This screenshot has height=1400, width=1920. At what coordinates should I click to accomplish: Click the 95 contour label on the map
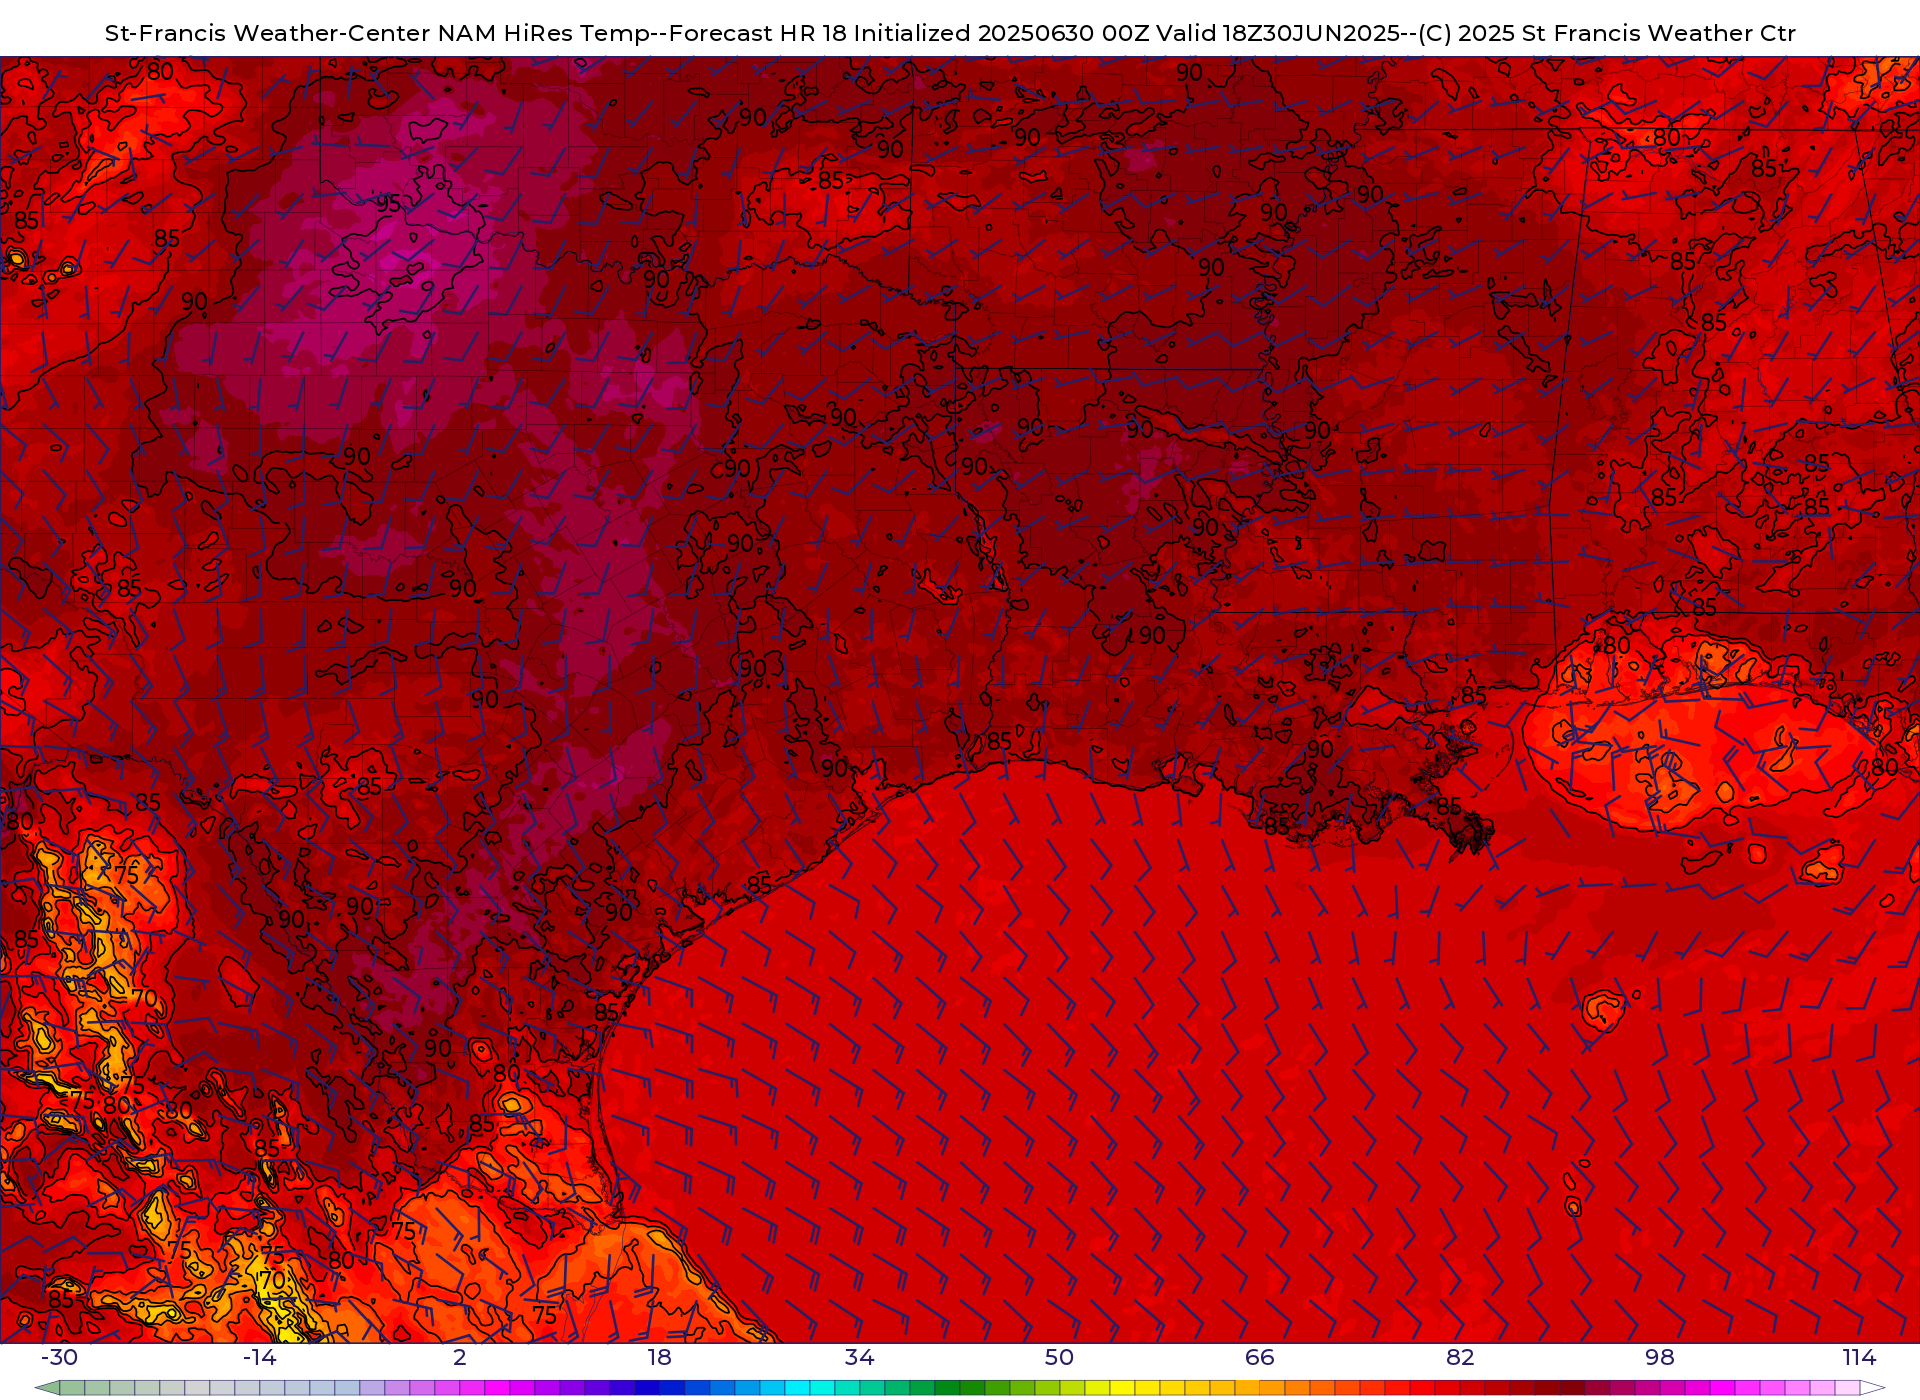coord(388,204)
